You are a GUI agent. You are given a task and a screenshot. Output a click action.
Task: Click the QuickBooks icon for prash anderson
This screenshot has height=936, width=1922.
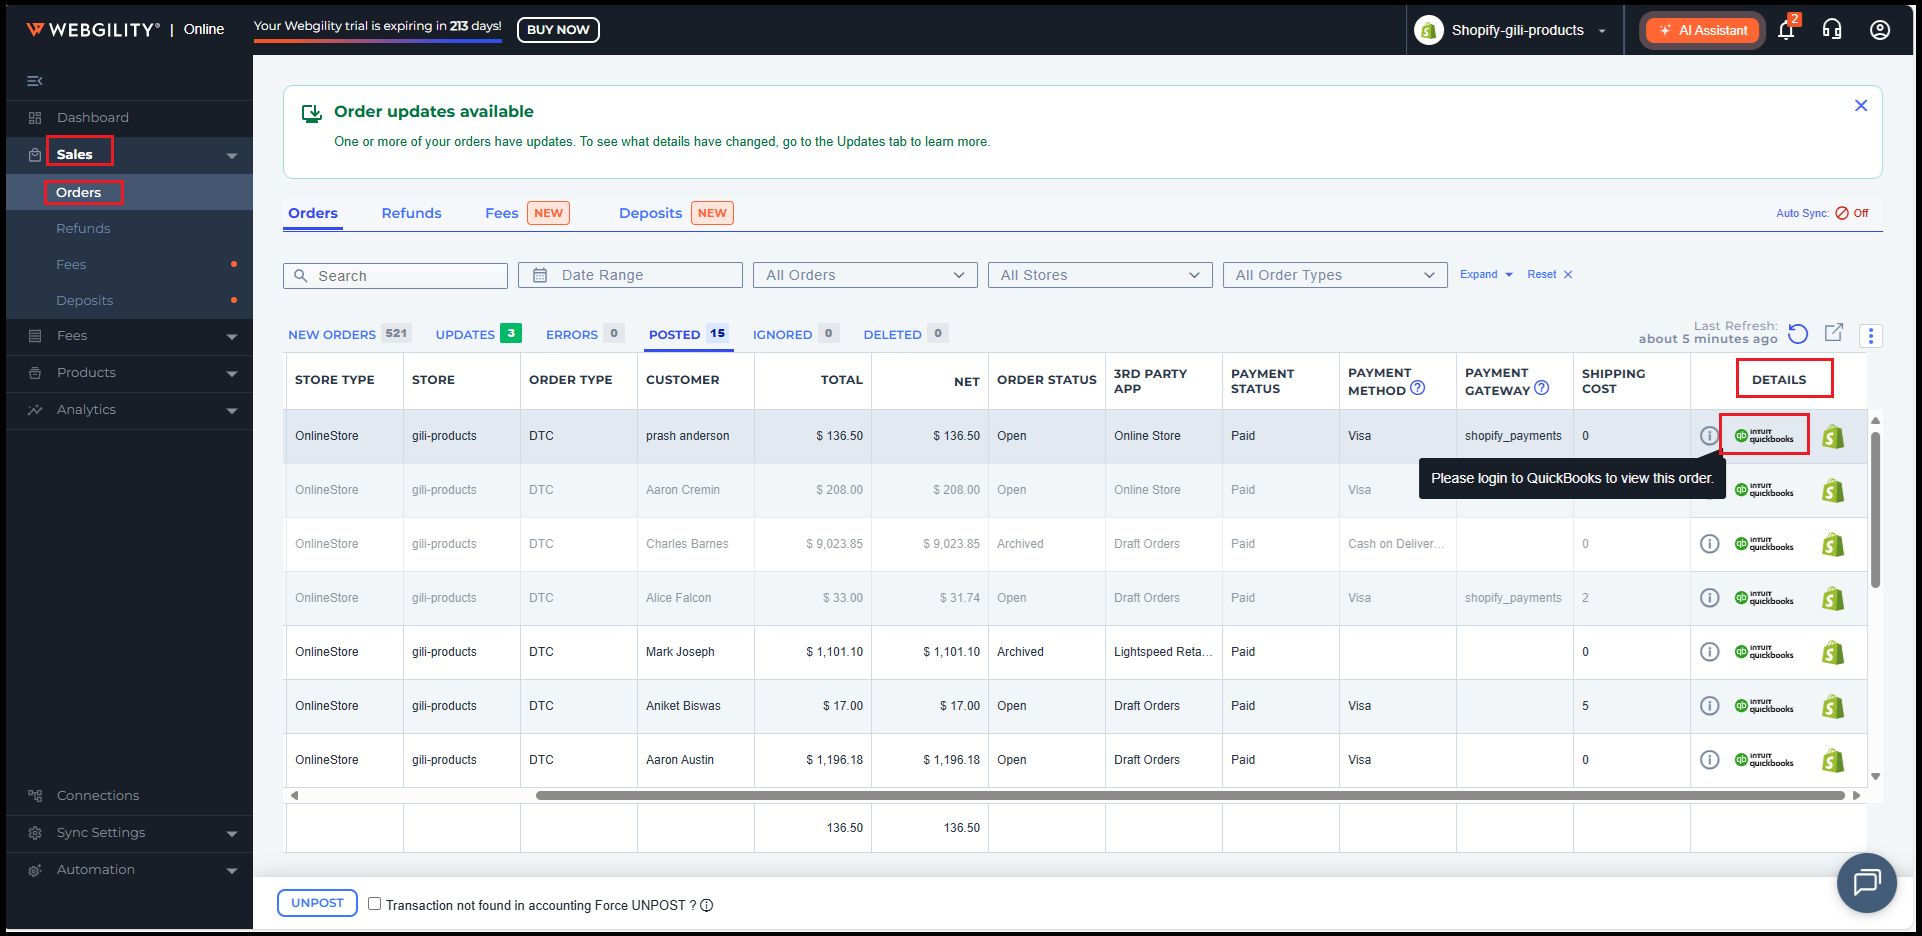coord(1764,436)
